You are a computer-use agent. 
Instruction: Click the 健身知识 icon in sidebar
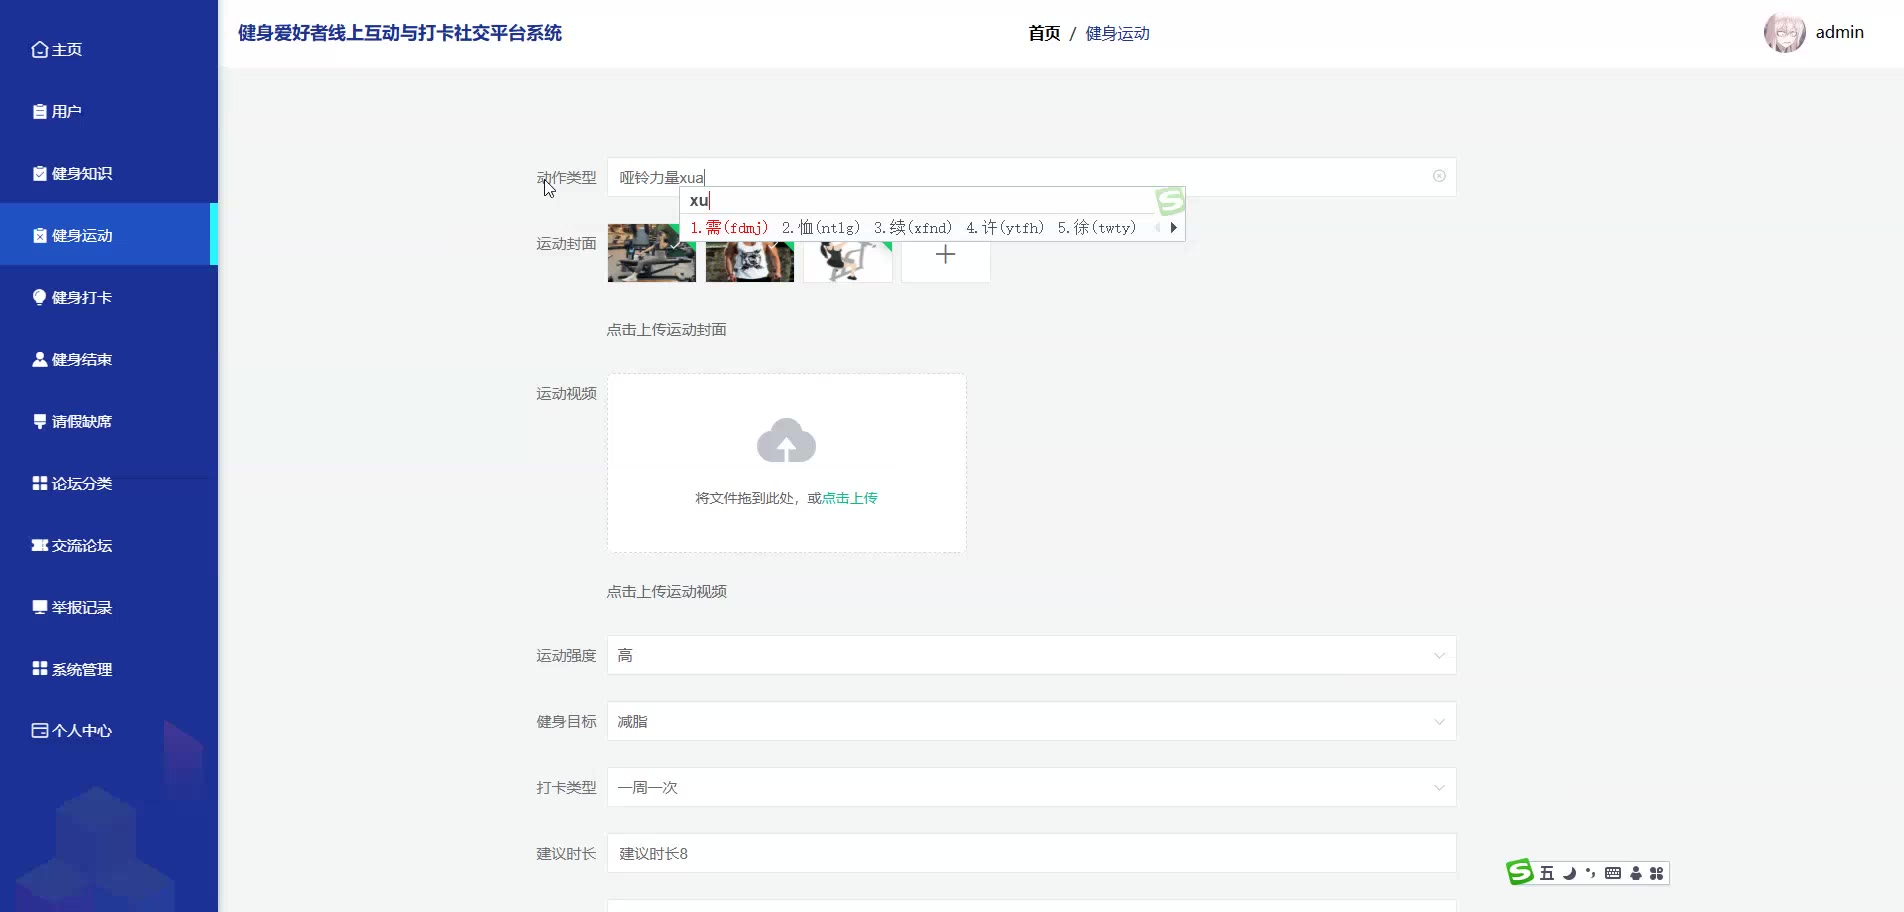click(40, 173)
